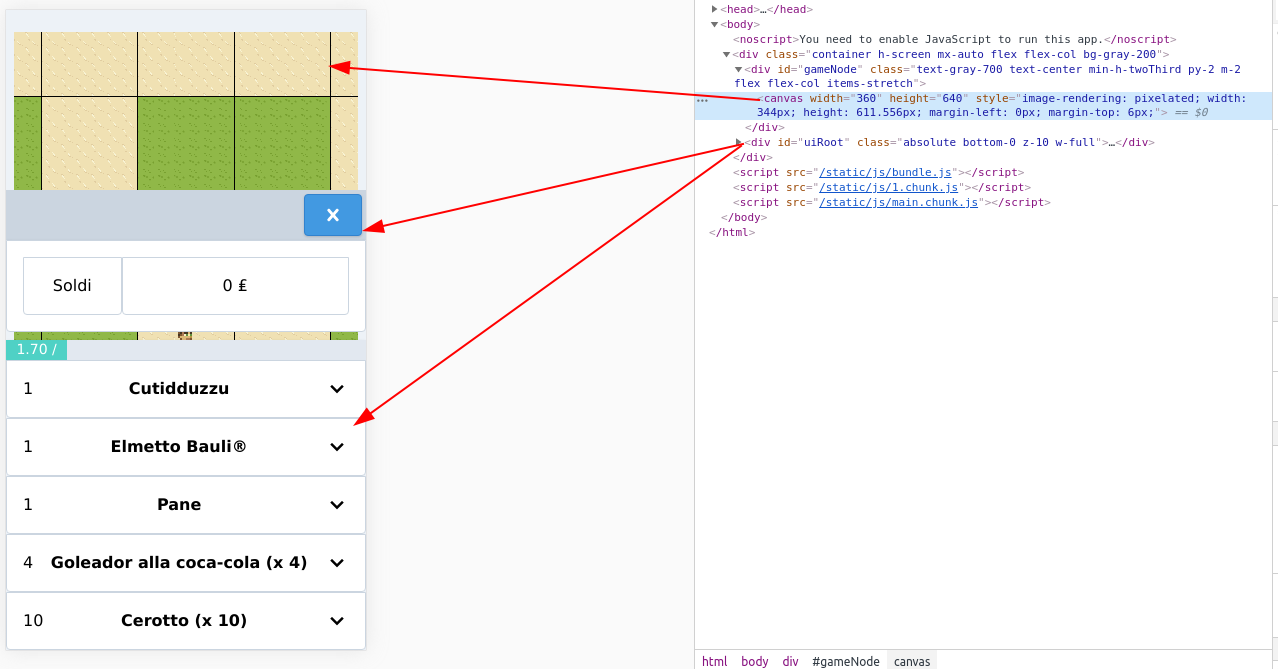Click the 1.70 / teal badge

coord(36,350)
